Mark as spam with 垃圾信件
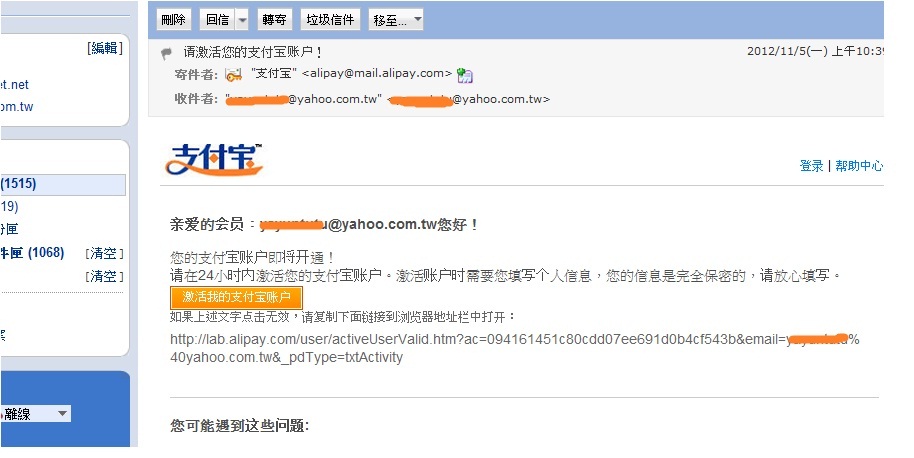 (330, 20)
